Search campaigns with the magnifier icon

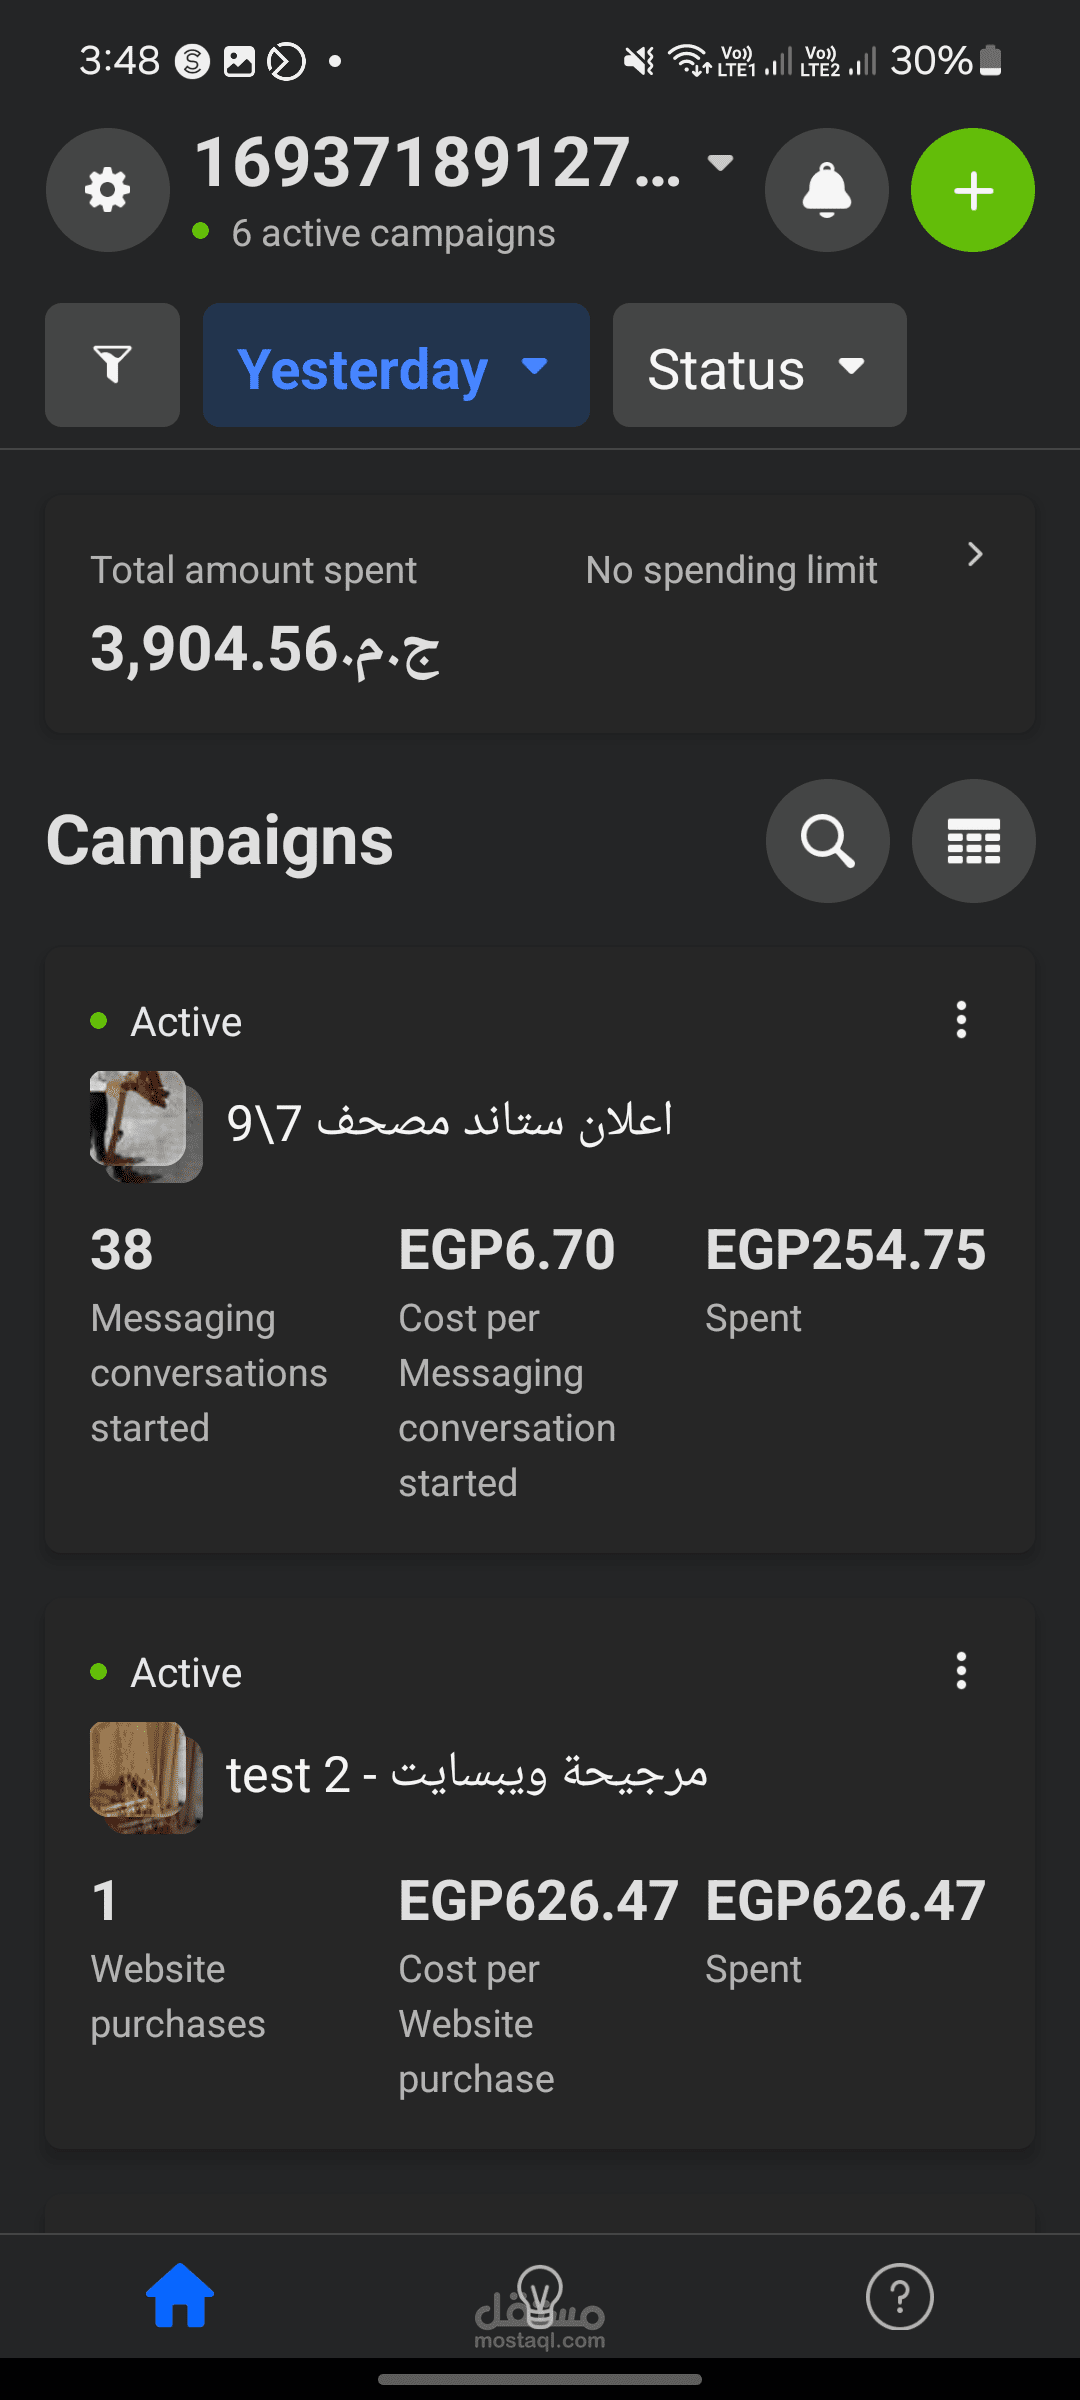[827, 841]
